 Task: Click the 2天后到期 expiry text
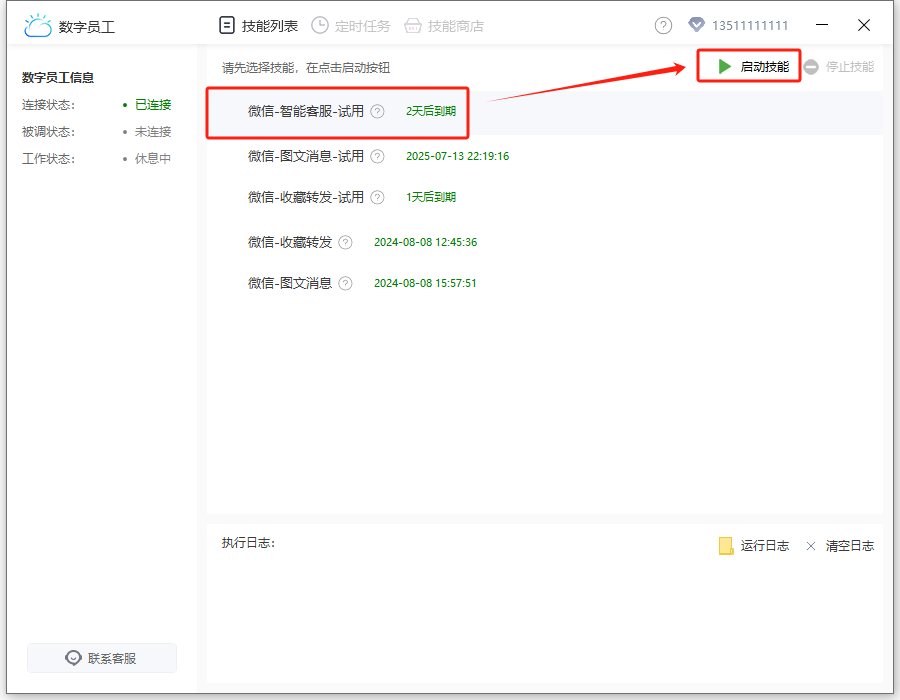(x=431, y=111)
